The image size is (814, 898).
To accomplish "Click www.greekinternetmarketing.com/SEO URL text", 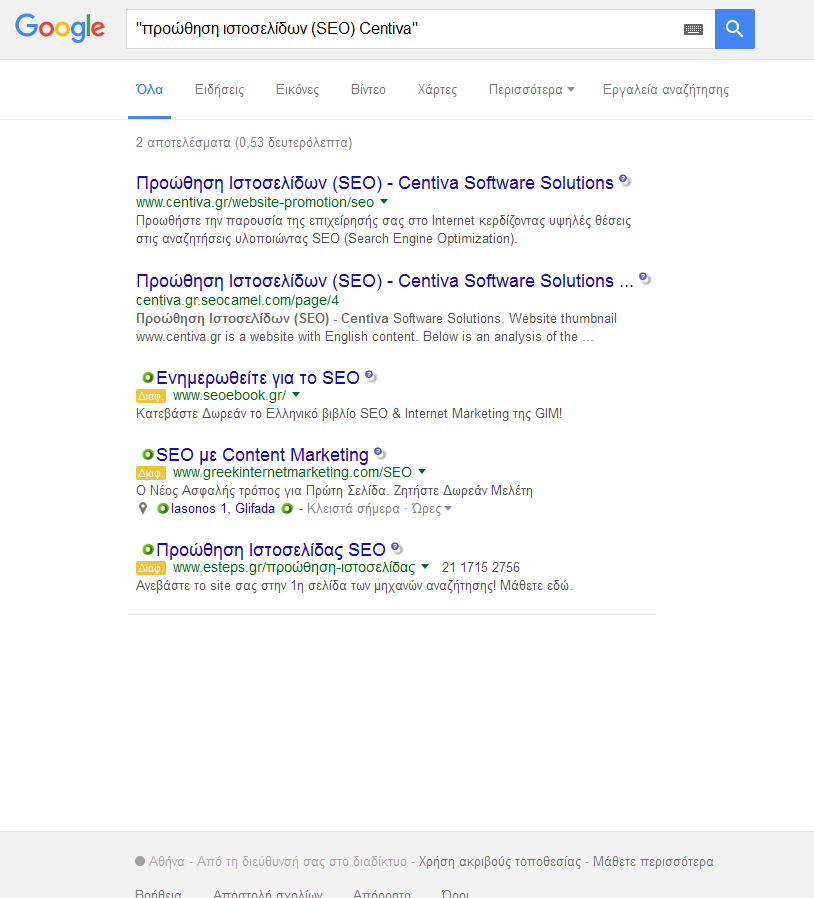I will (292, 472).
